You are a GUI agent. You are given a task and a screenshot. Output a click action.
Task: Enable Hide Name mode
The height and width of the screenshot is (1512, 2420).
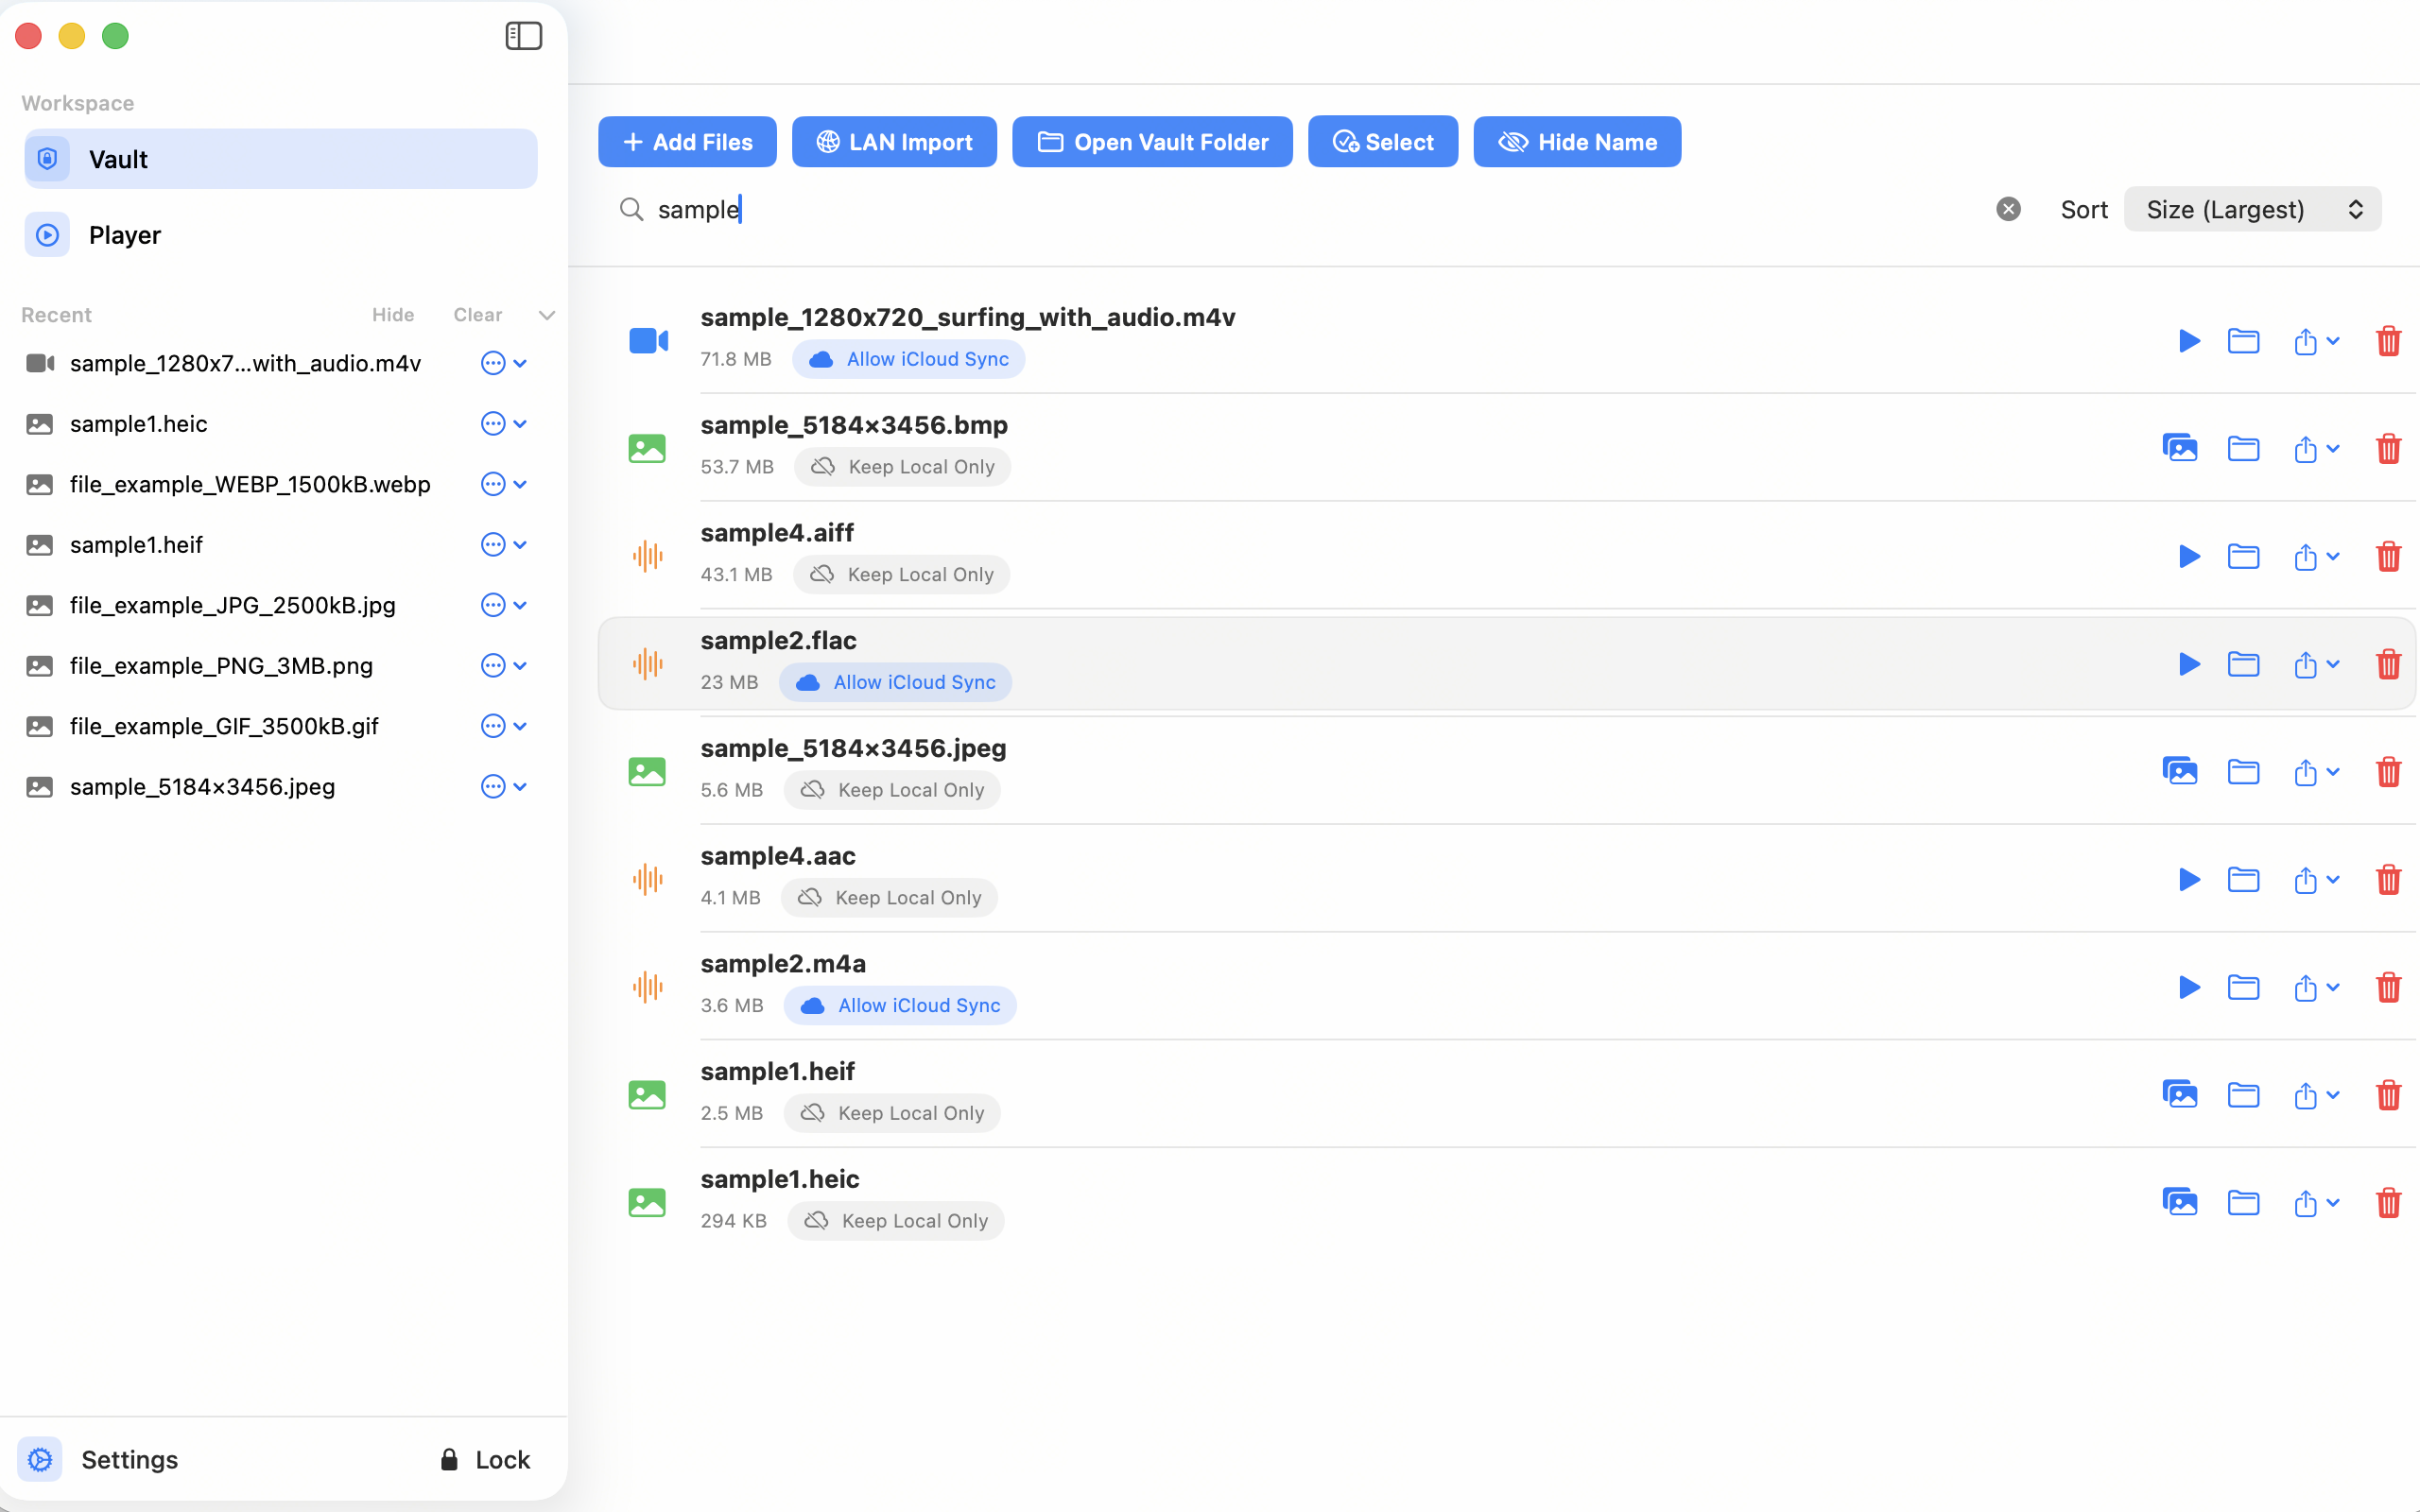1577,141
